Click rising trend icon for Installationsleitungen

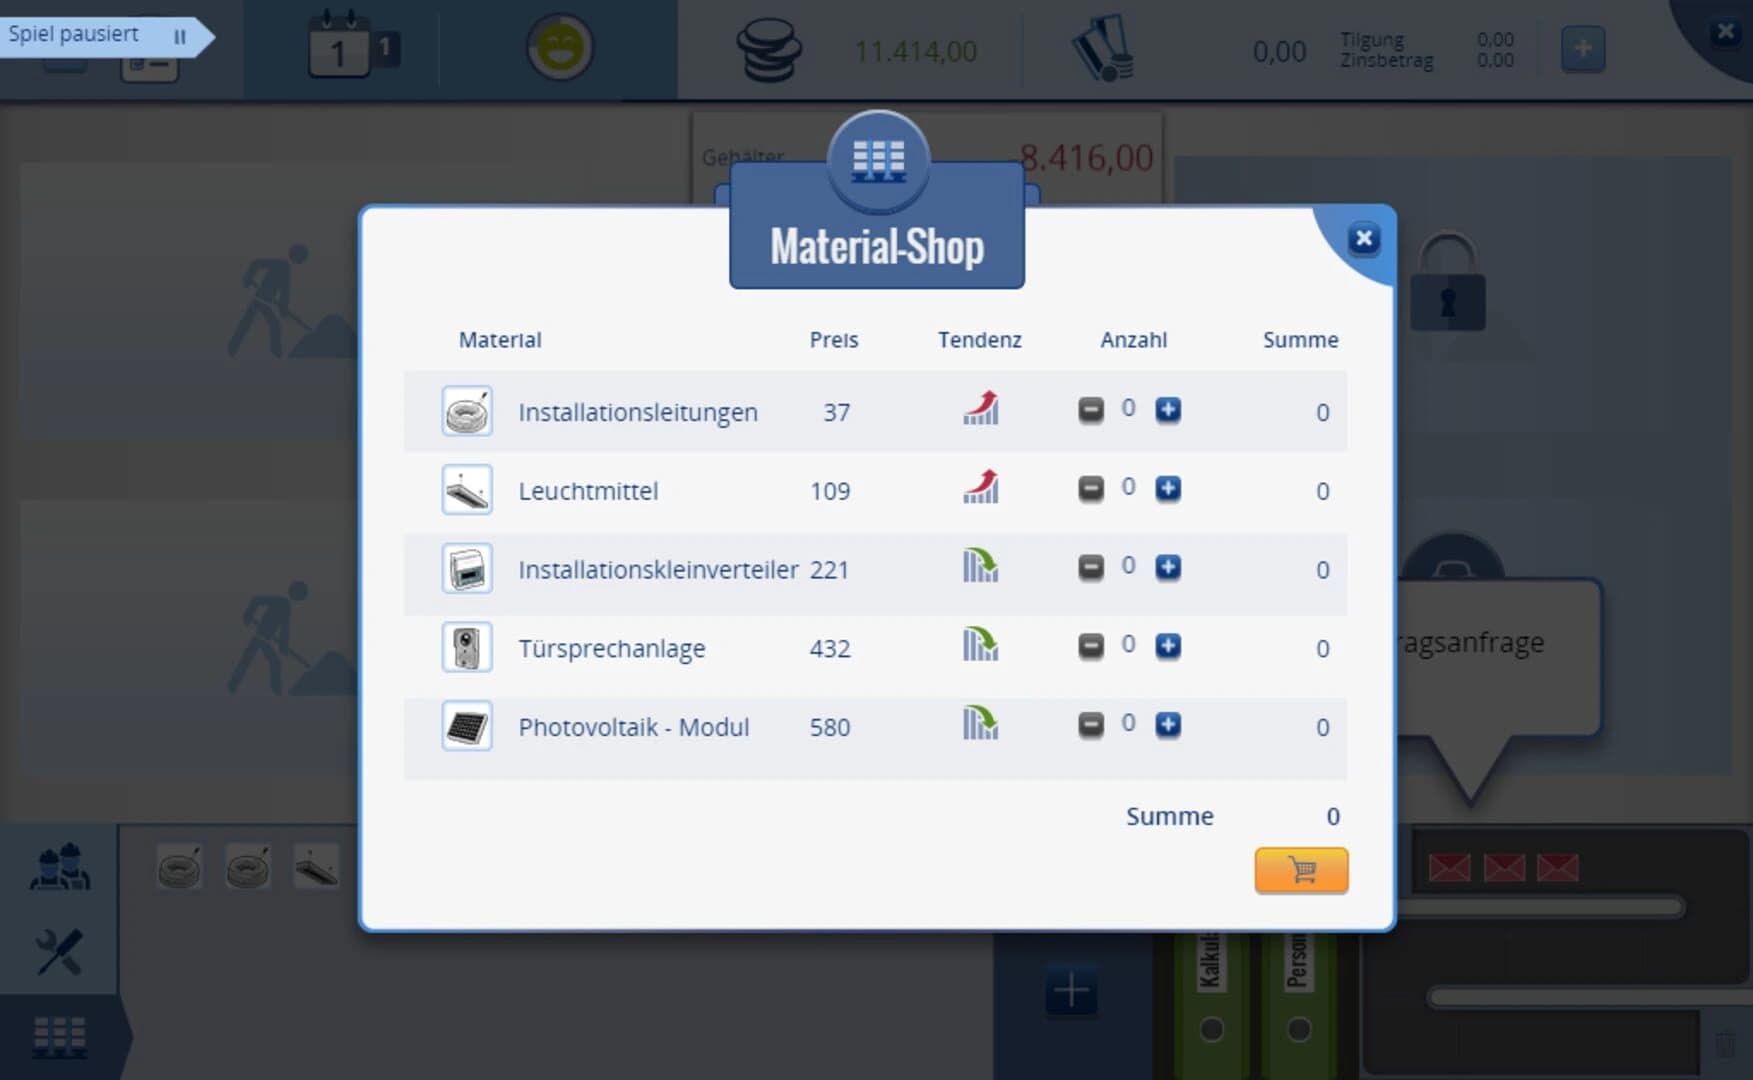tap(981, 408)
